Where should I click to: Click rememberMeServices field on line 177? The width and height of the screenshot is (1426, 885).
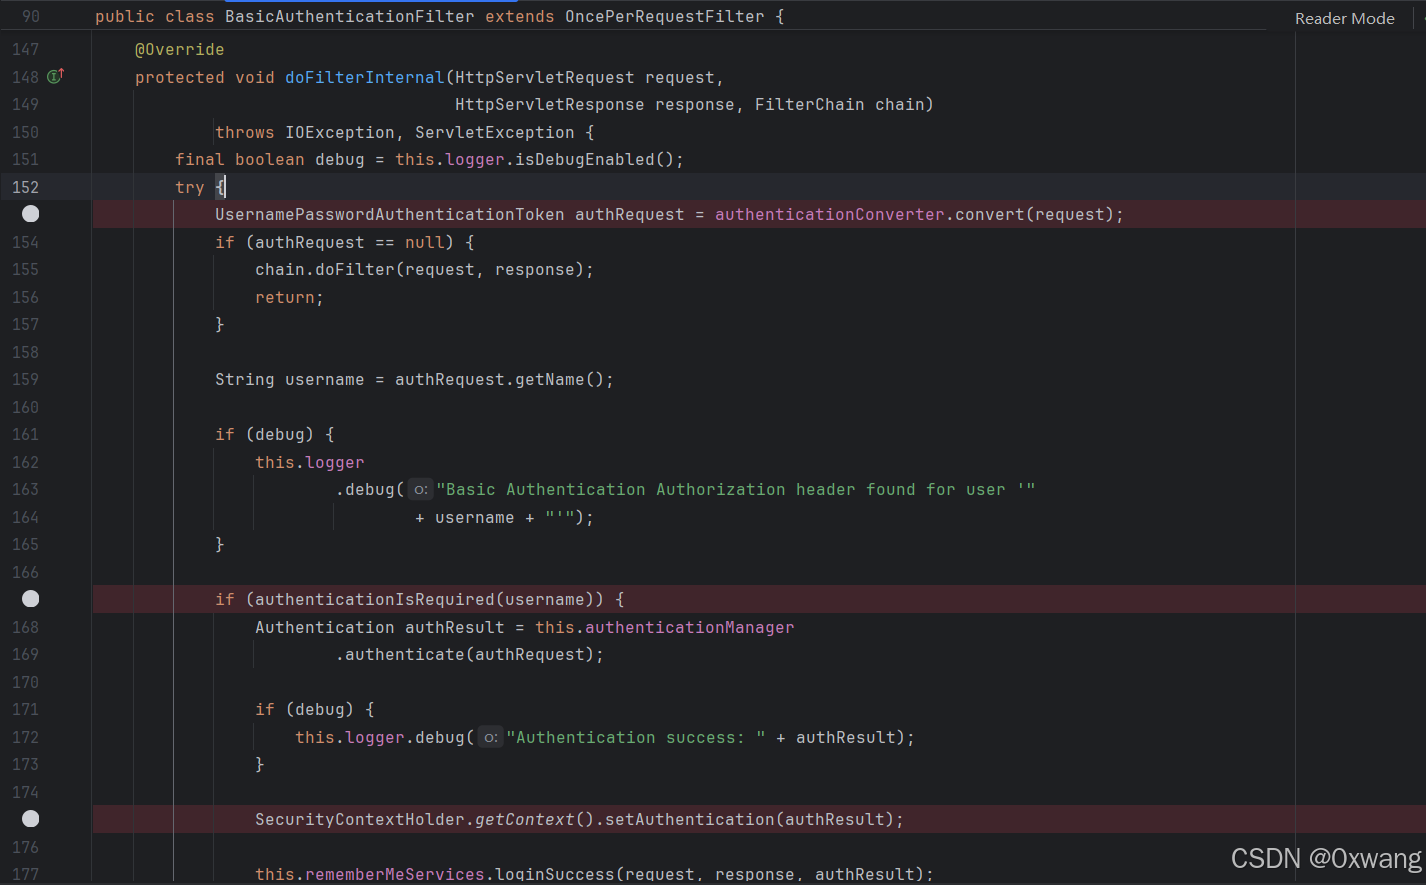pos(395,874)
